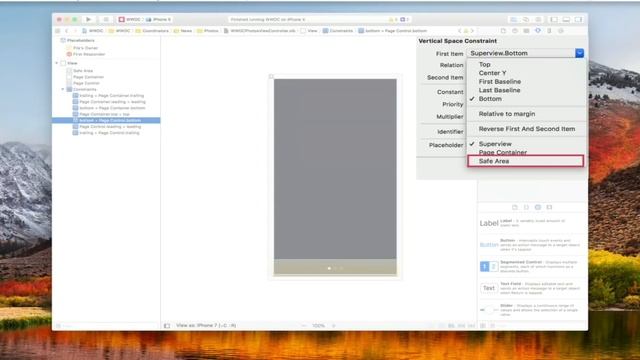Select the WWDC scheme in the toolbar
This screenshot has width=640, height=360.
tap(130, 19)
